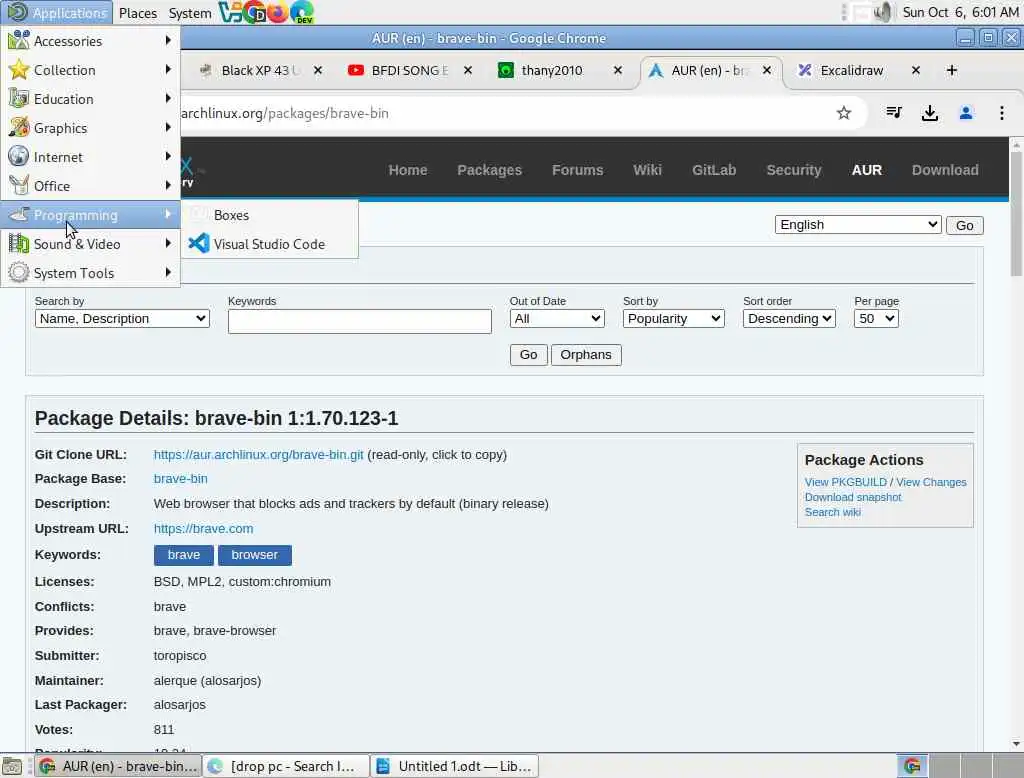Image resolution: width=1024 pixels, height=778 pixels.
Task: Expand System Tools submenu
Action: coord(90,273)
